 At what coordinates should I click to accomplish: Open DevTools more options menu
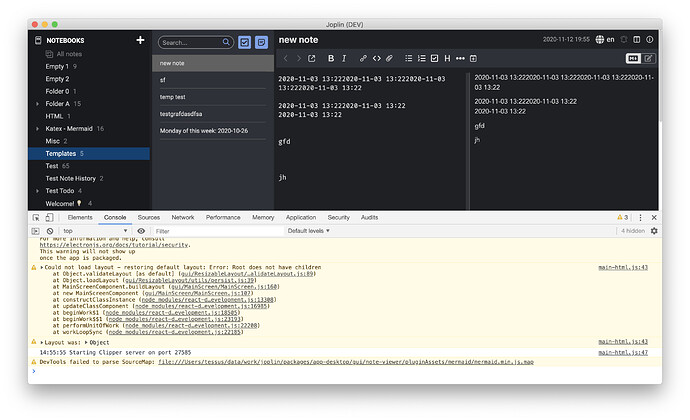pos(640,217)
